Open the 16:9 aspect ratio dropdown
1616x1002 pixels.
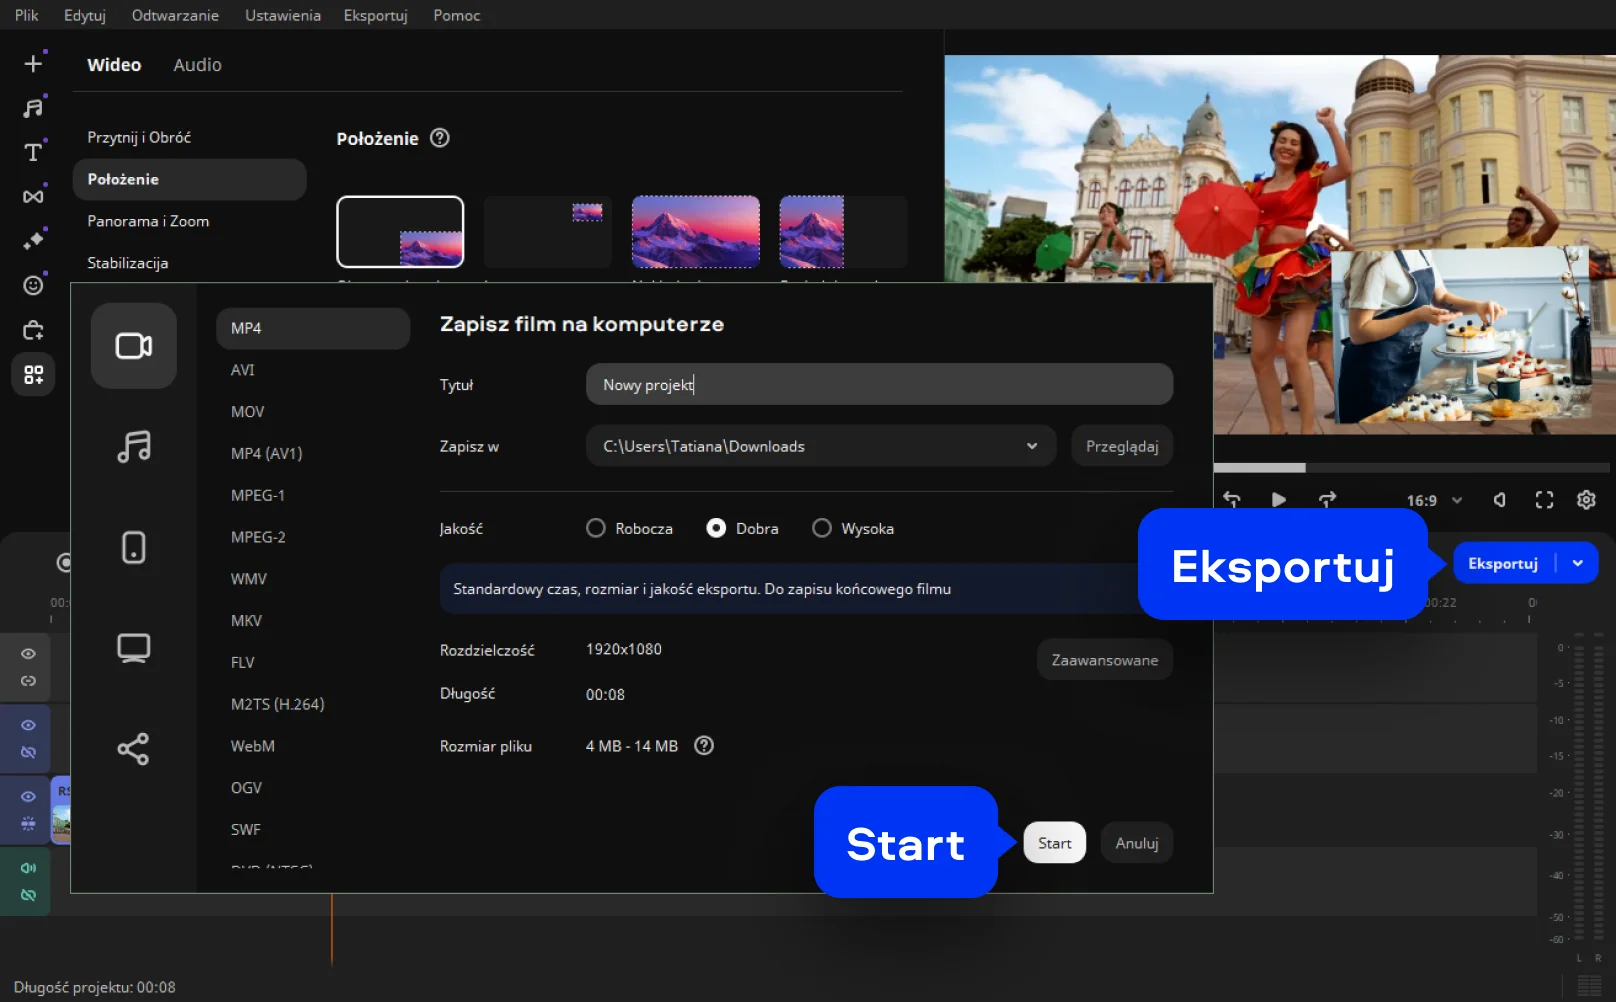pyautogui.click(x=1434, y=500)
